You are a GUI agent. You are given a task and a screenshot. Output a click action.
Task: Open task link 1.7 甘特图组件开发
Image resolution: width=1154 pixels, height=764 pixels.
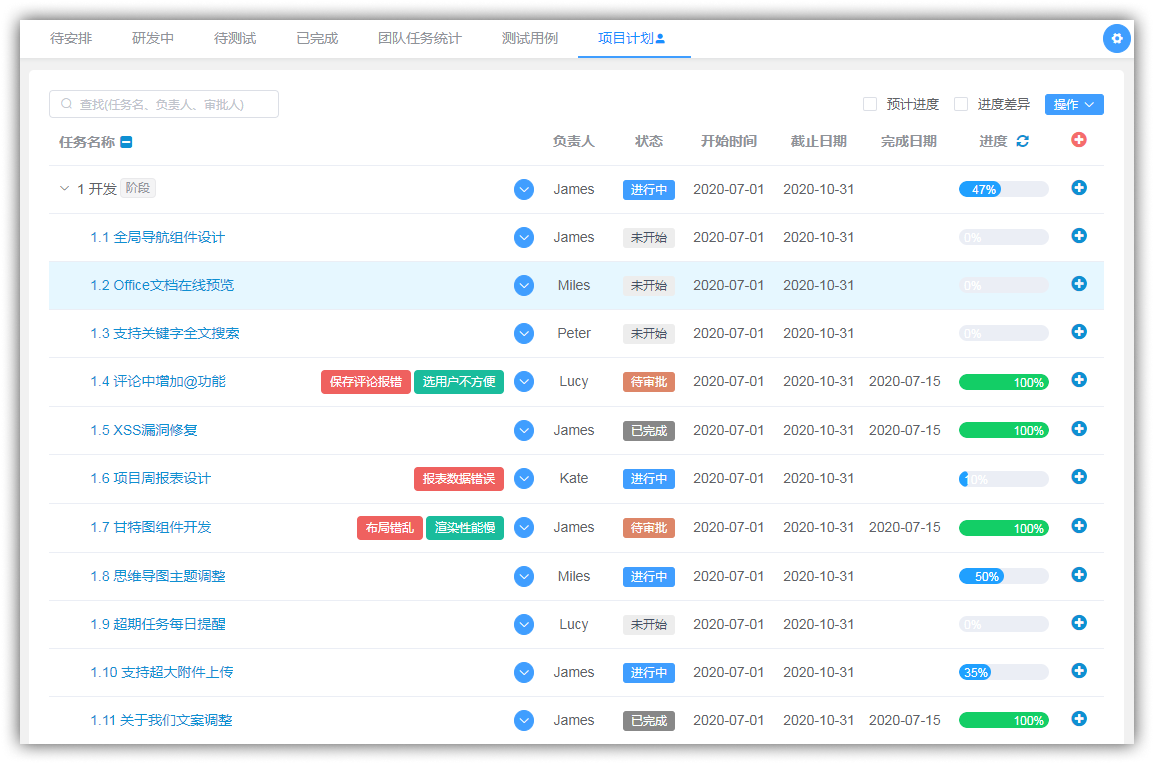tap(151, 527)
